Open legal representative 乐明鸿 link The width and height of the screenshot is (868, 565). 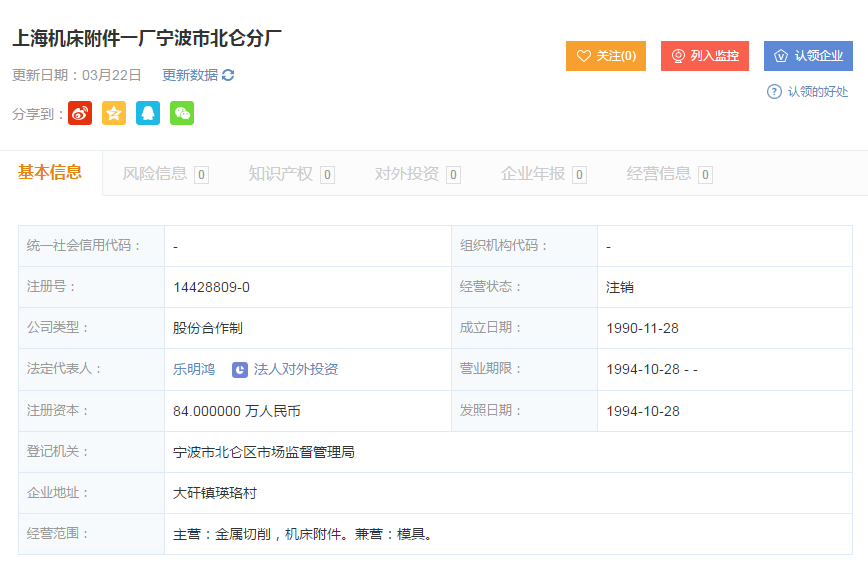(x=194, y=369)
